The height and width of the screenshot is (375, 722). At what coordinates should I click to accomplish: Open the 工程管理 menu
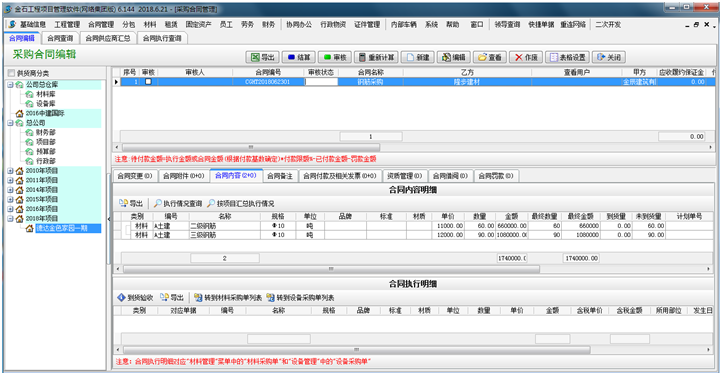click(67, 24)
